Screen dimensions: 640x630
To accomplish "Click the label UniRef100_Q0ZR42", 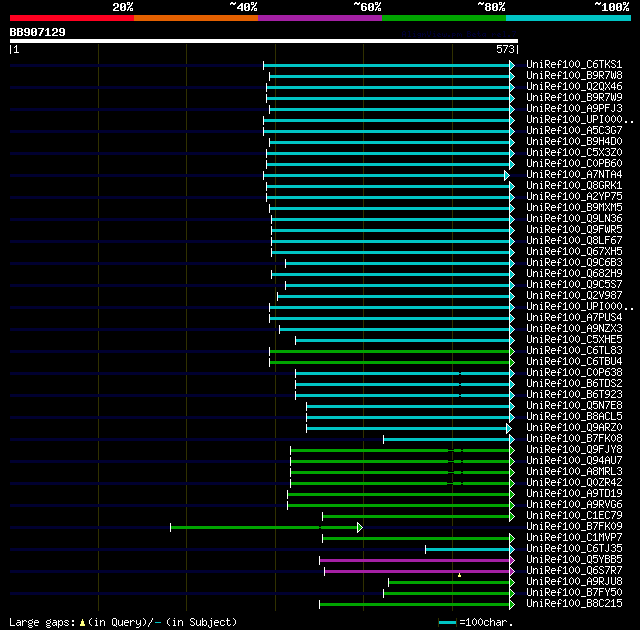I will (x=574, y=483).
